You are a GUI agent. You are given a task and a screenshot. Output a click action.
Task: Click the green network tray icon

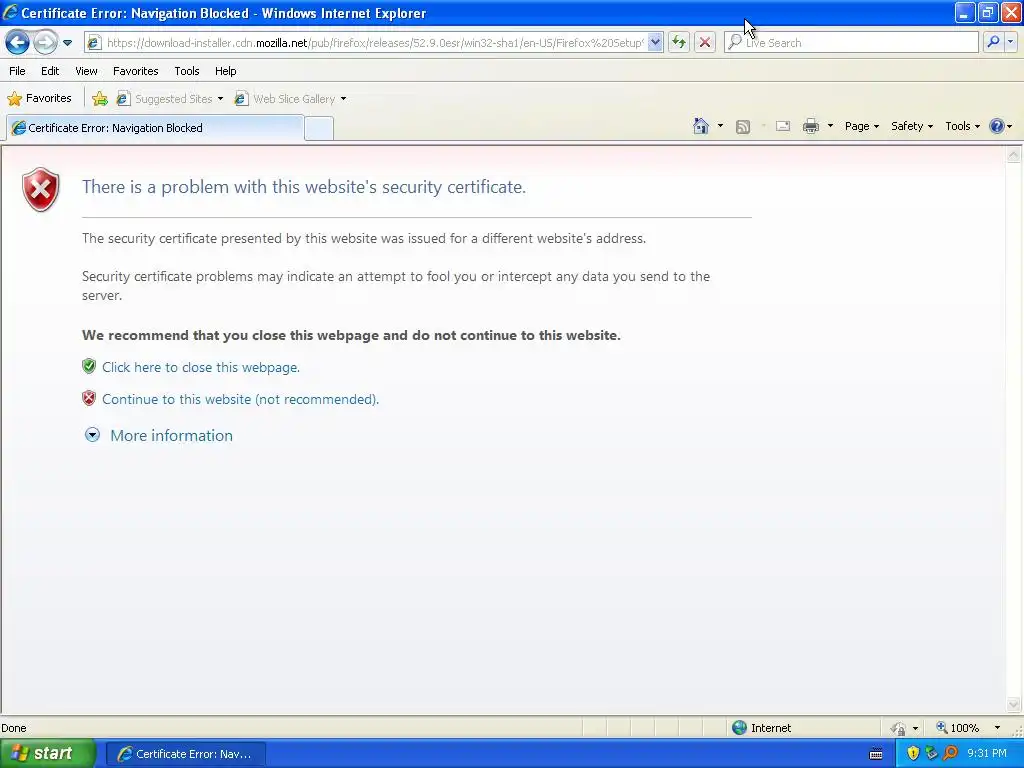(931, 754)
